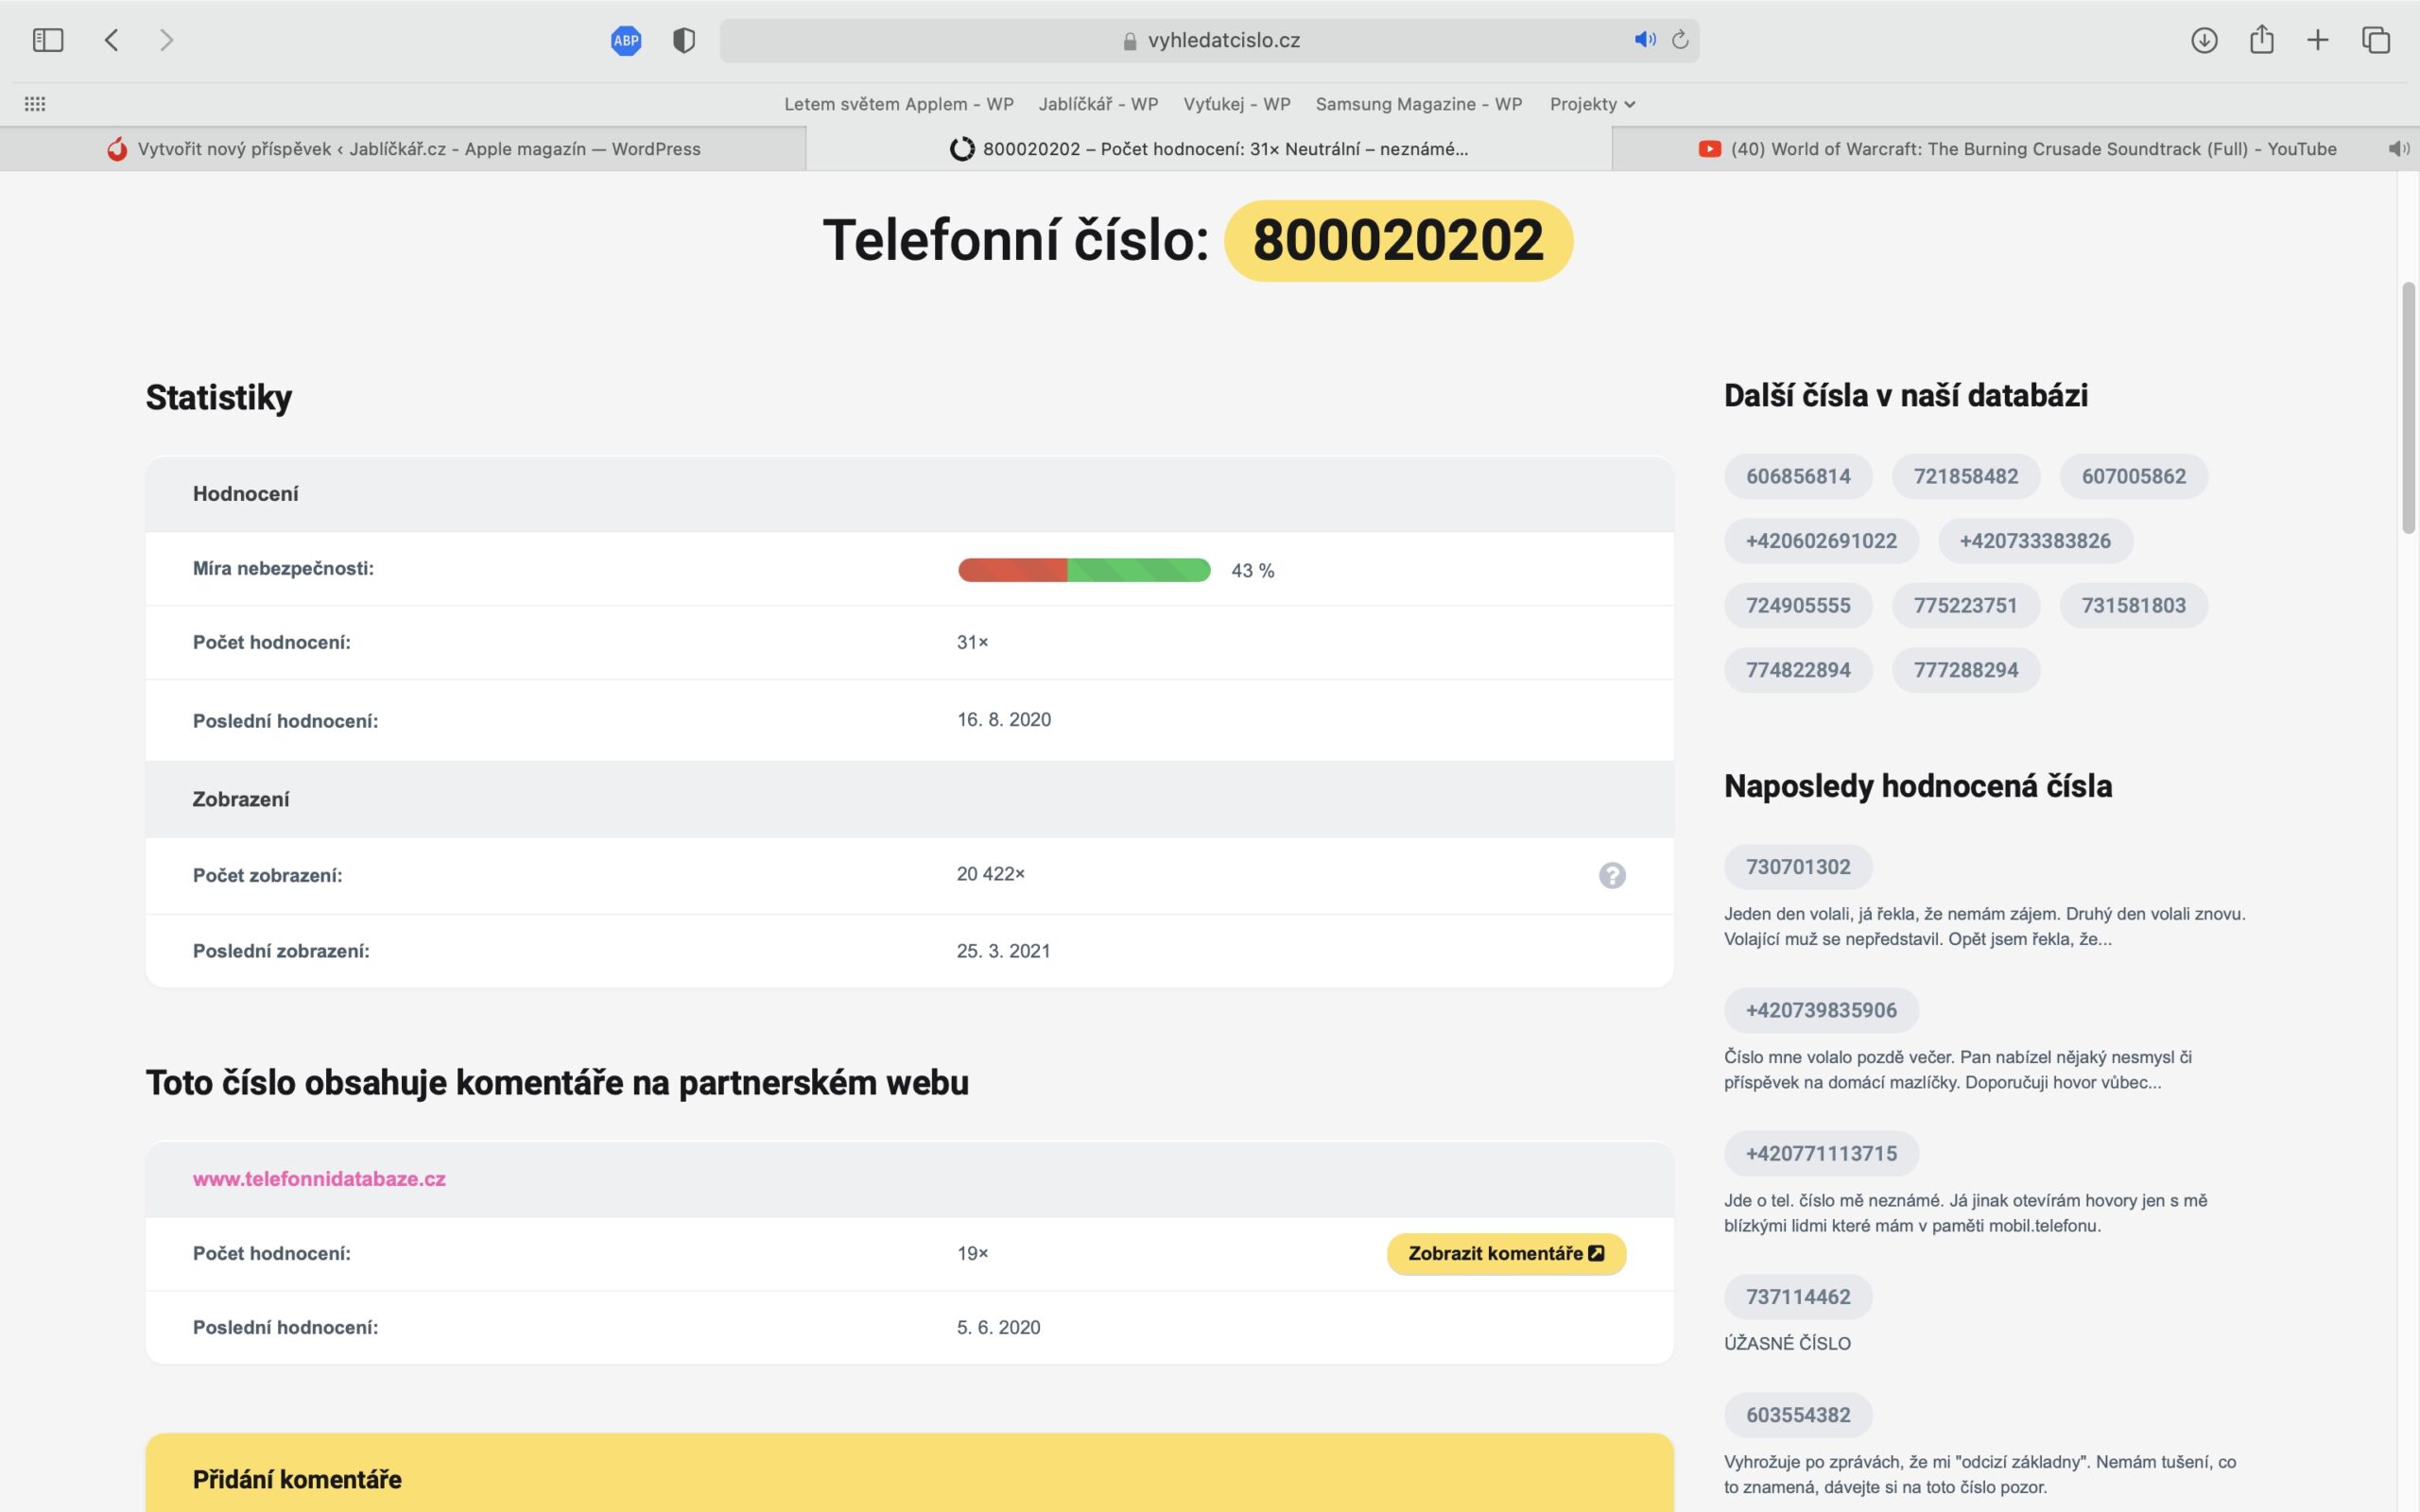
Task: Mute audio from the address bar speaker
Action: pos(1643,40)
